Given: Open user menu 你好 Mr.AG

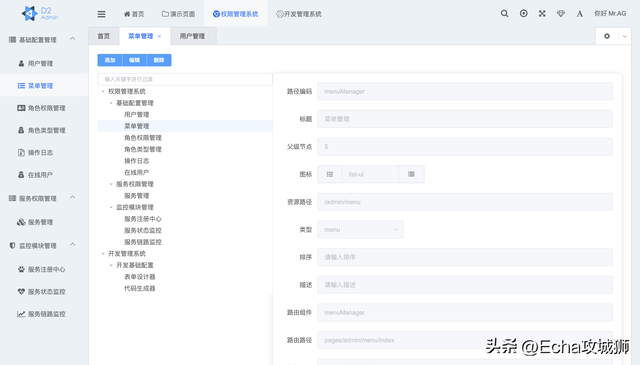Looking at the screenshot, I should (x=610, y=13).
